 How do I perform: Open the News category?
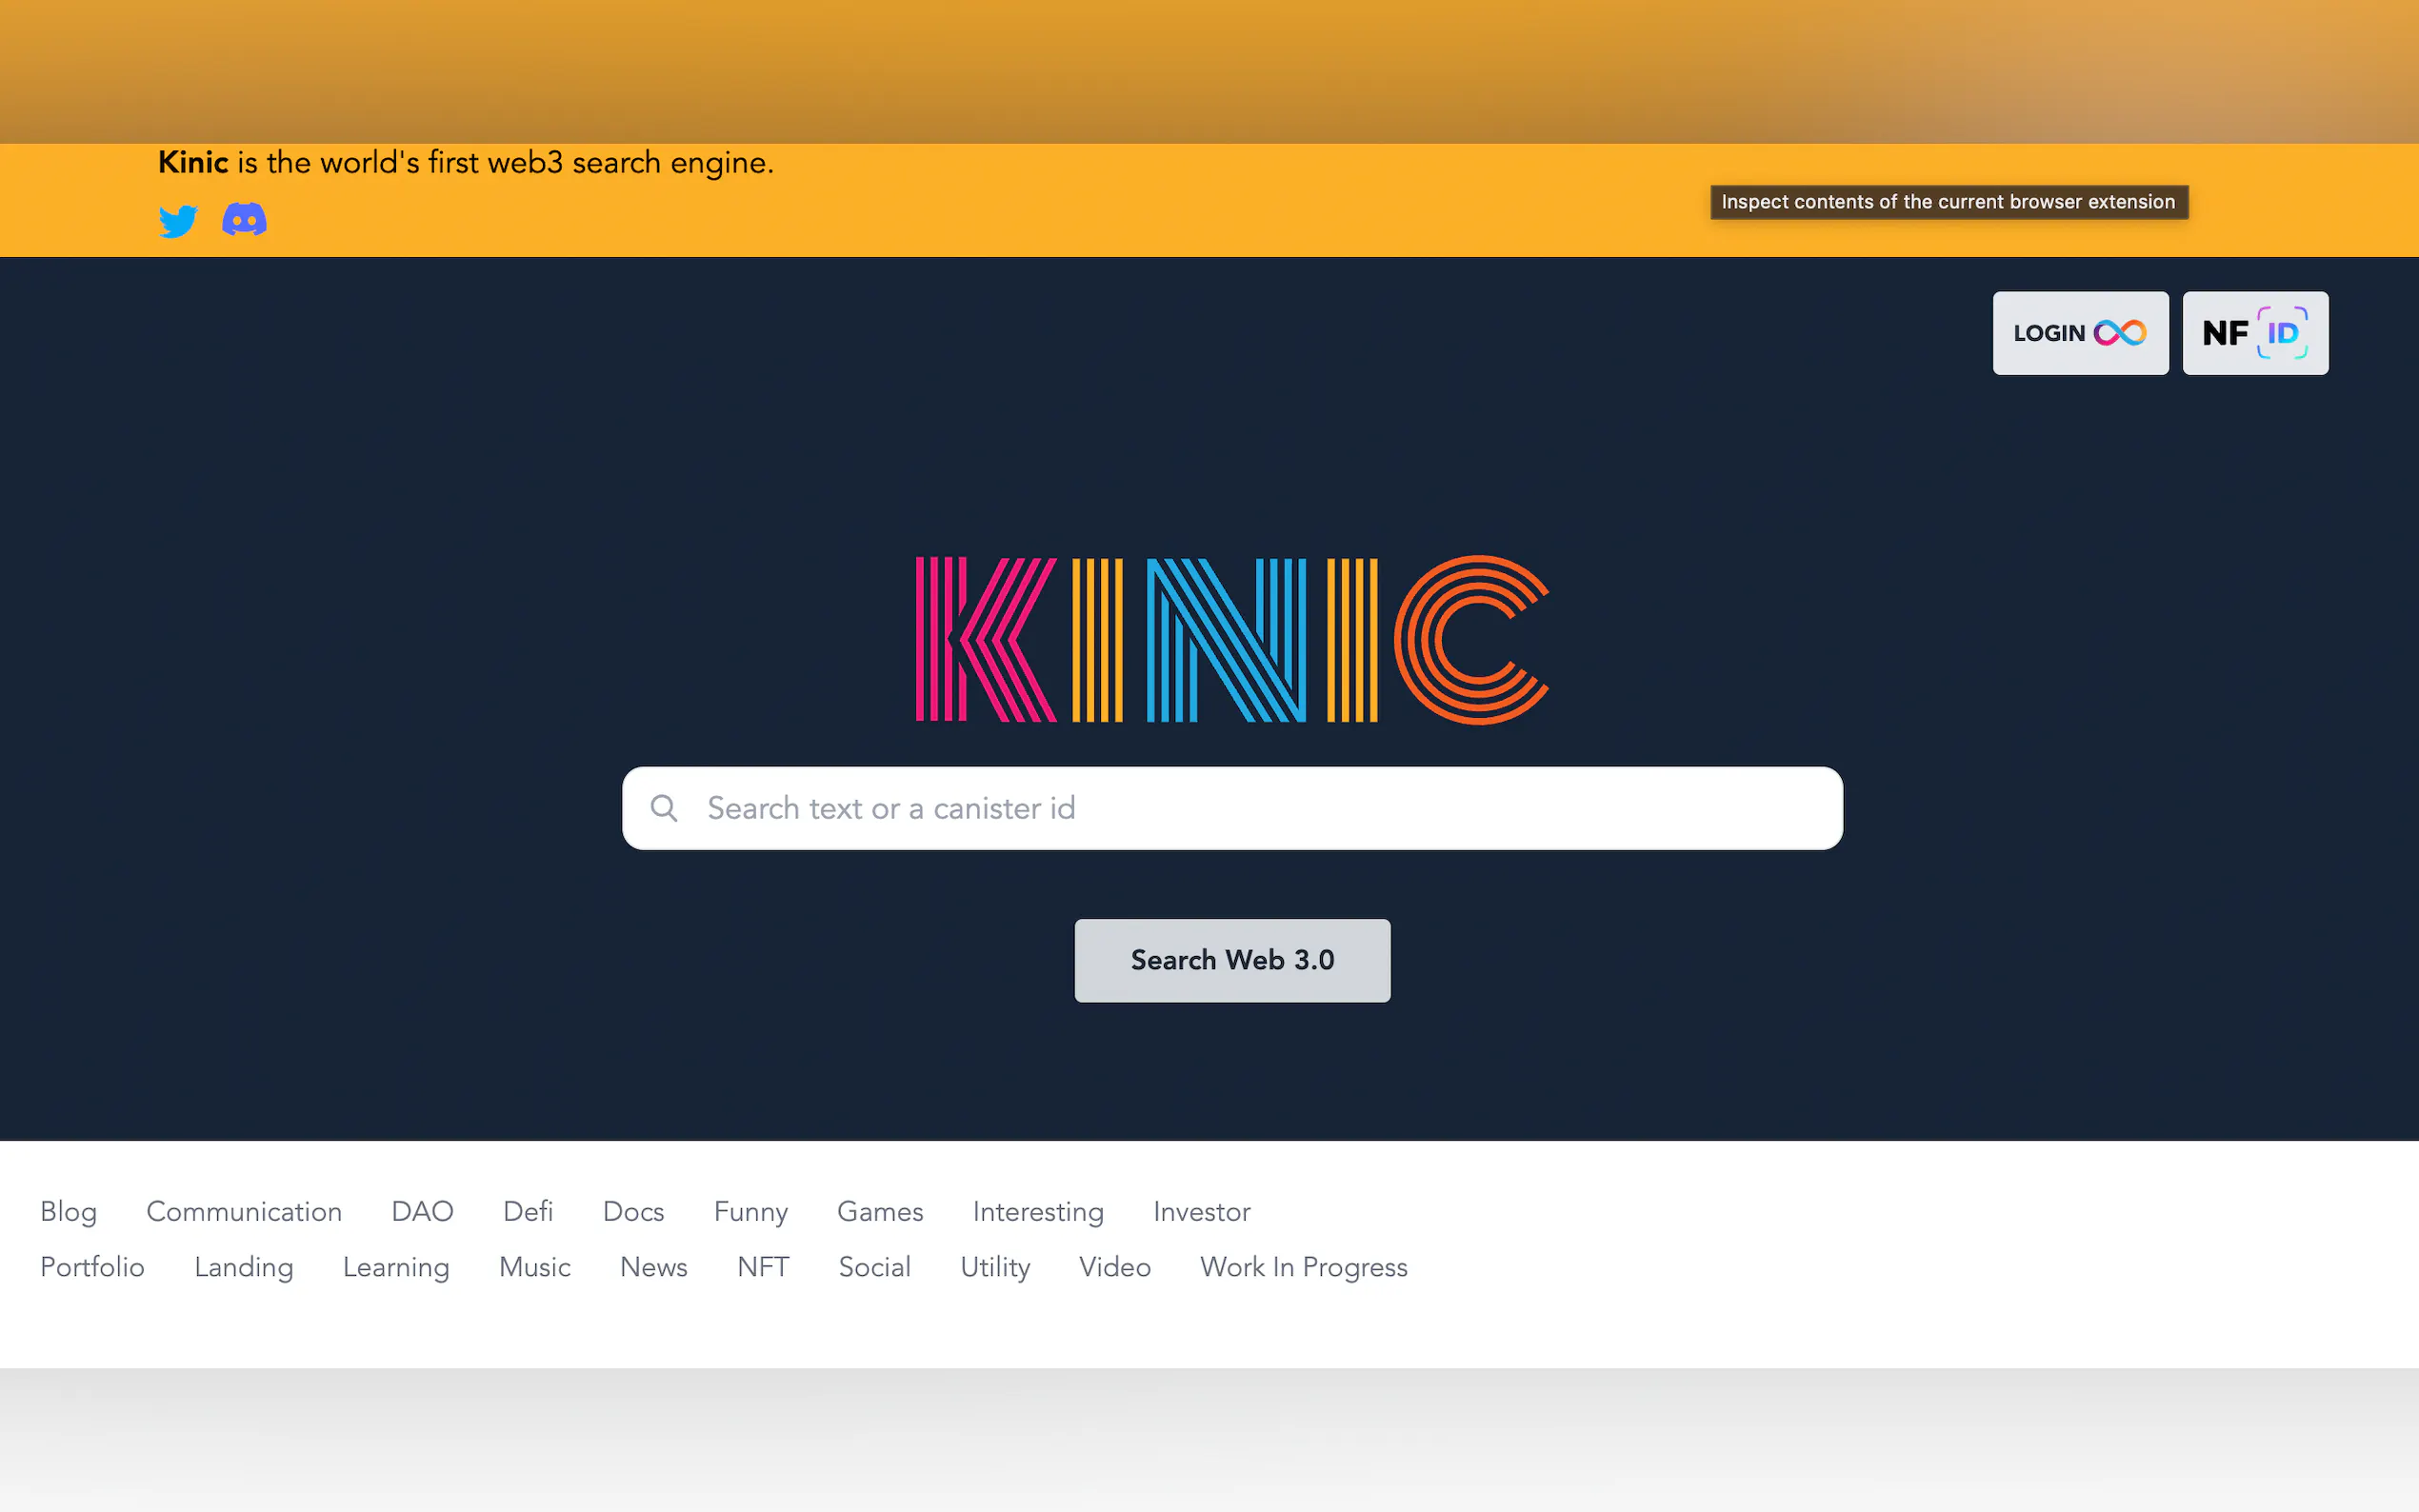654,1267
